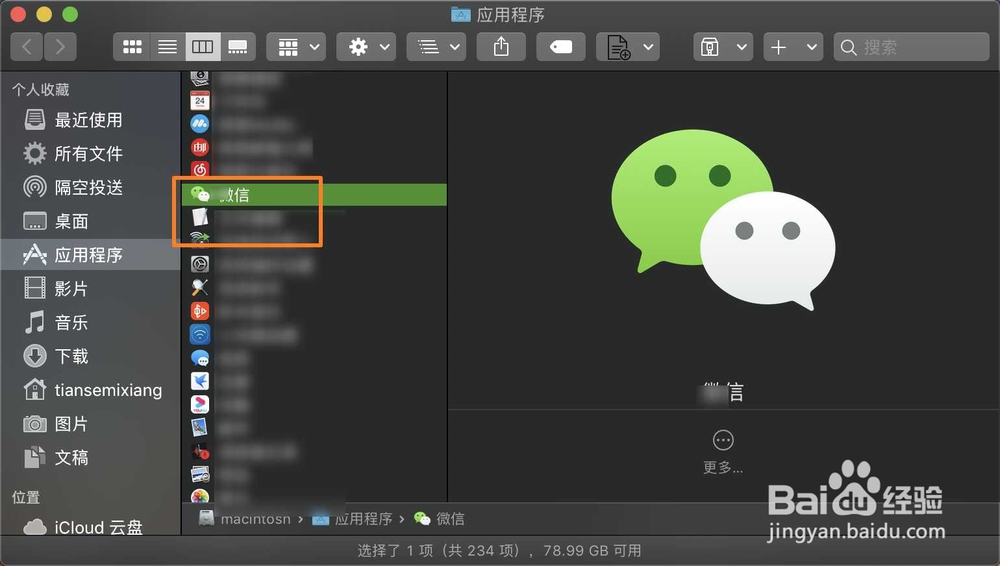Click 微信 in the path bar
Image resolution: width=1000 pixels, height=566 pixels.
(x=439, y=519)
